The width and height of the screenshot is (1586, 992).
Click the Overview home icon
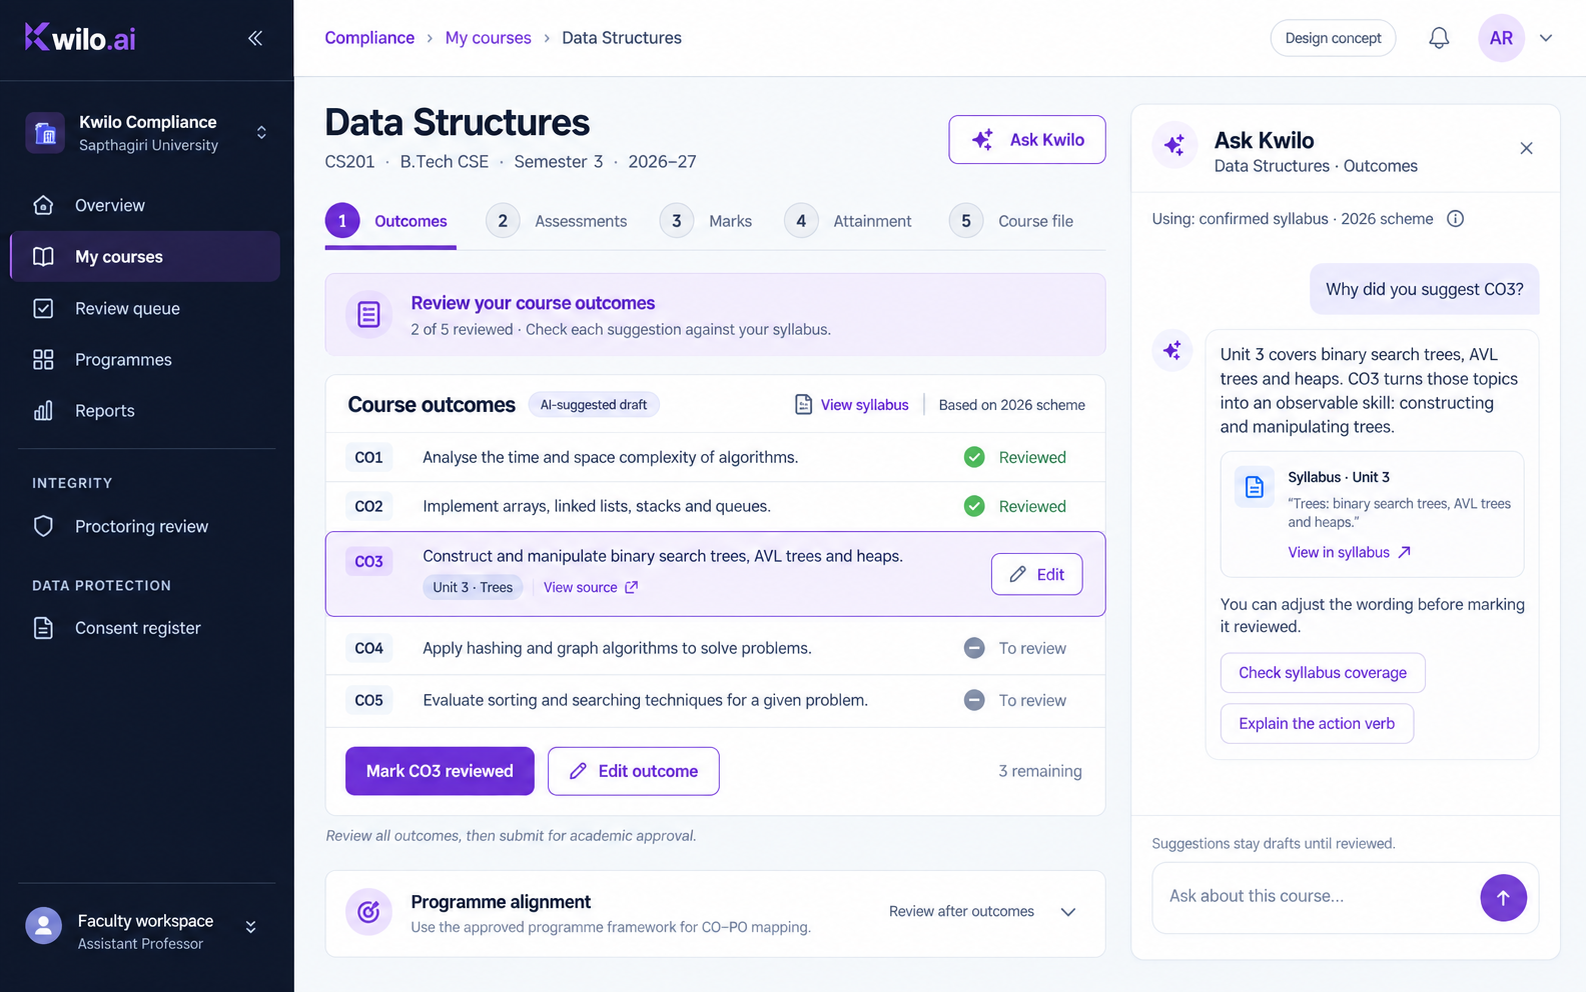[43, 205]
